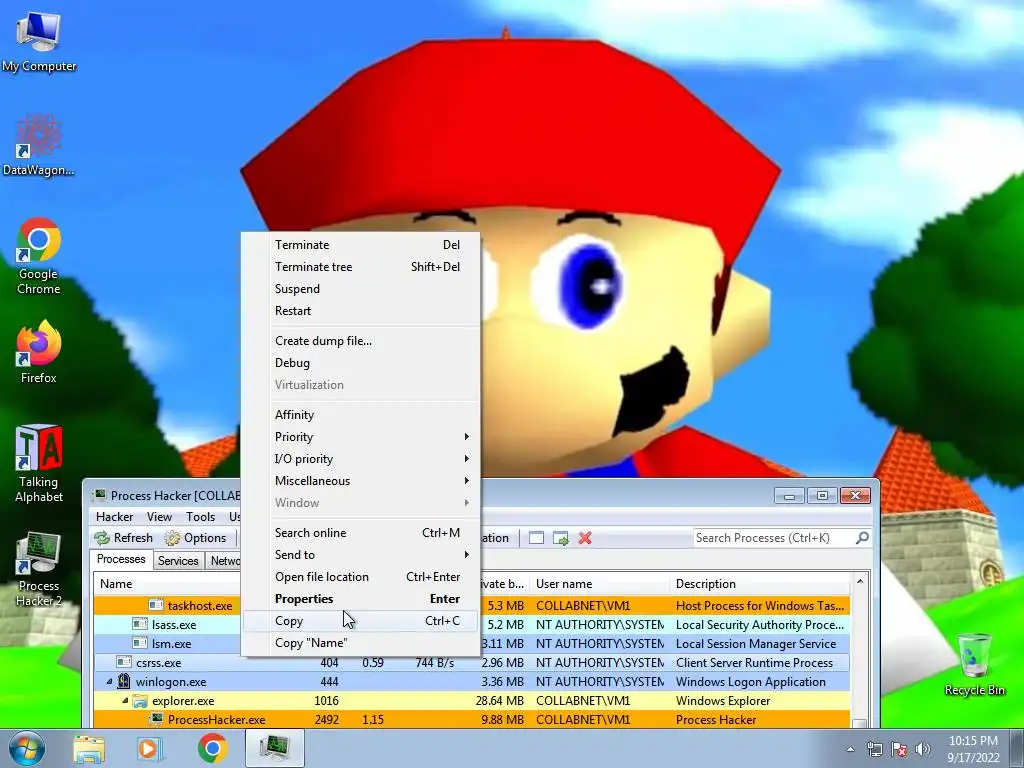Select Restart in the context menu

point(360,311)
